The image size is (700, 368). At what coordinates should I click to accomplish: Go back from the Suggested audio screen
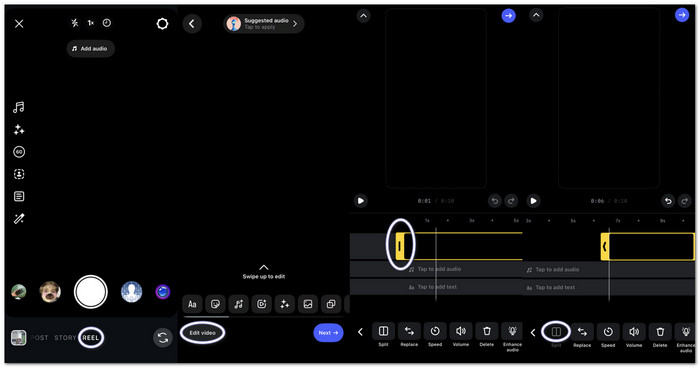(x=192, y=24)
